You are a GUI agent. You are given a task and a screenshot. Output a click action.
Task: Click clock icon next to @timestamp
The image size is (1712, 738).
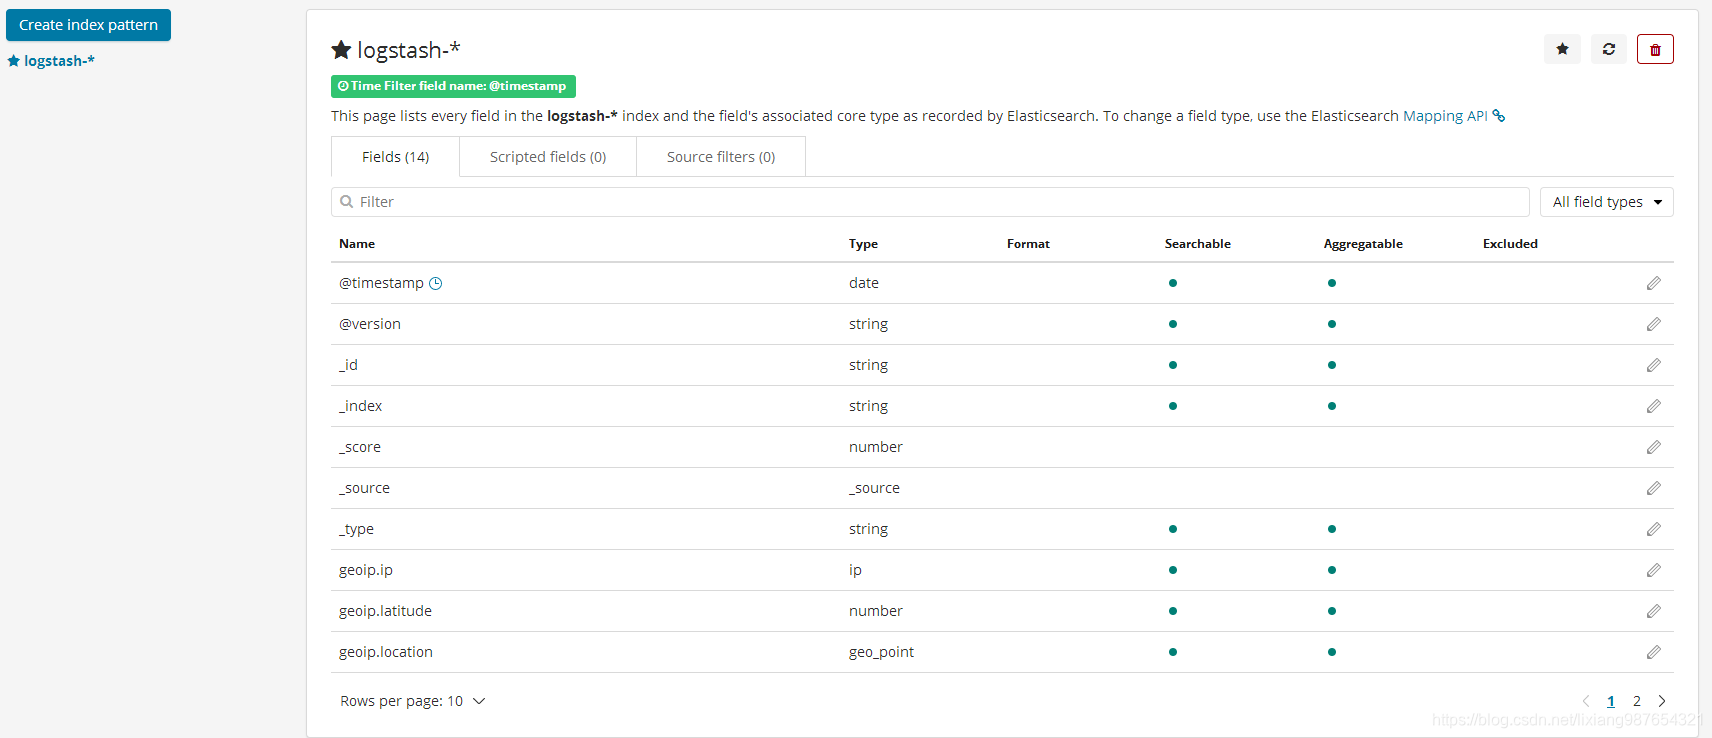coord(436,283)
